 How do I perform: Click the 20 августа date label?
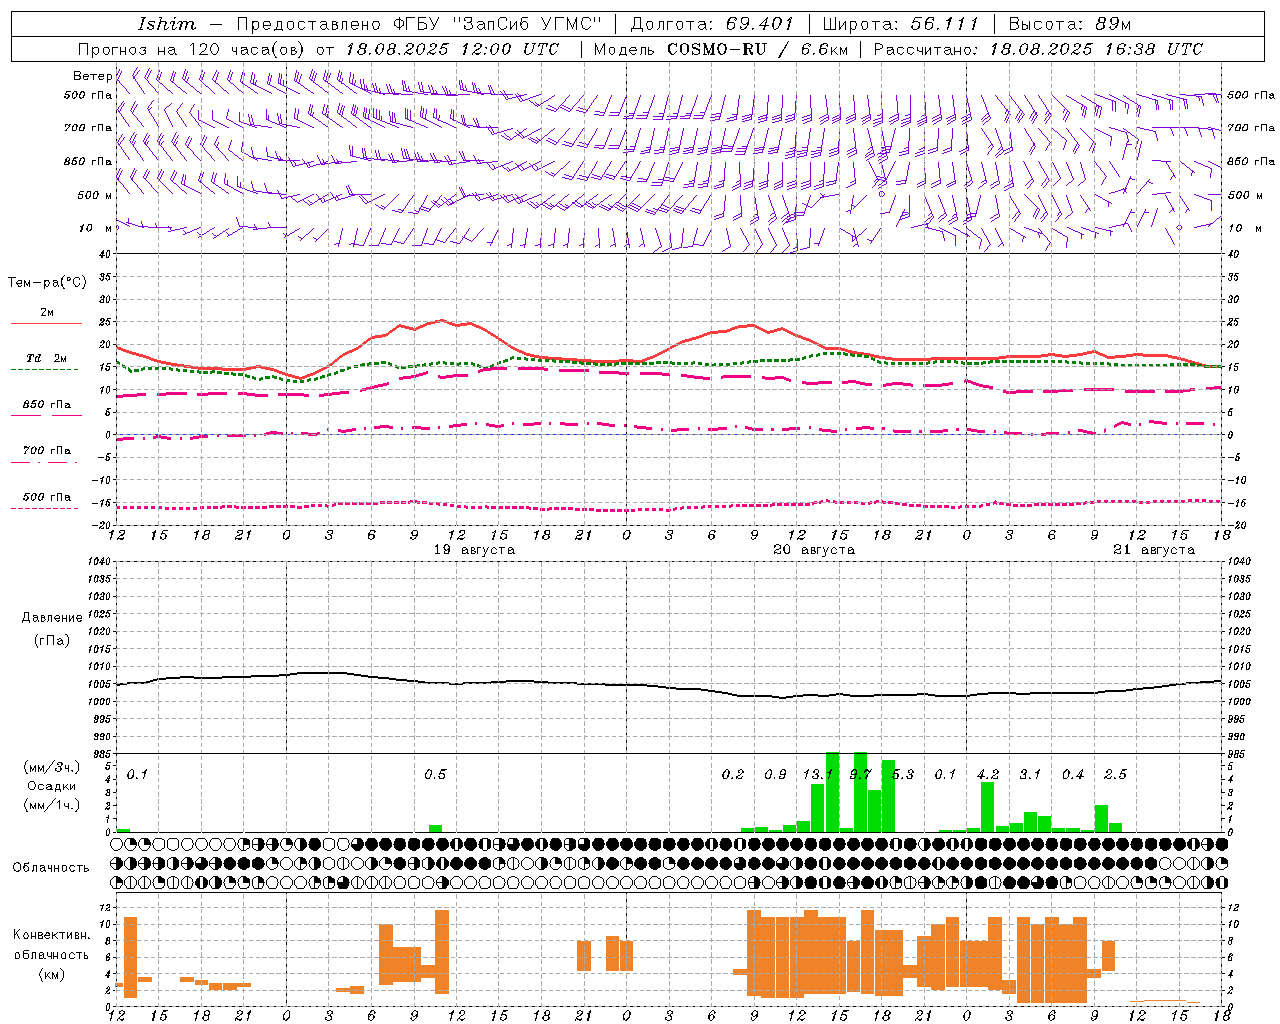click(814, 550)
